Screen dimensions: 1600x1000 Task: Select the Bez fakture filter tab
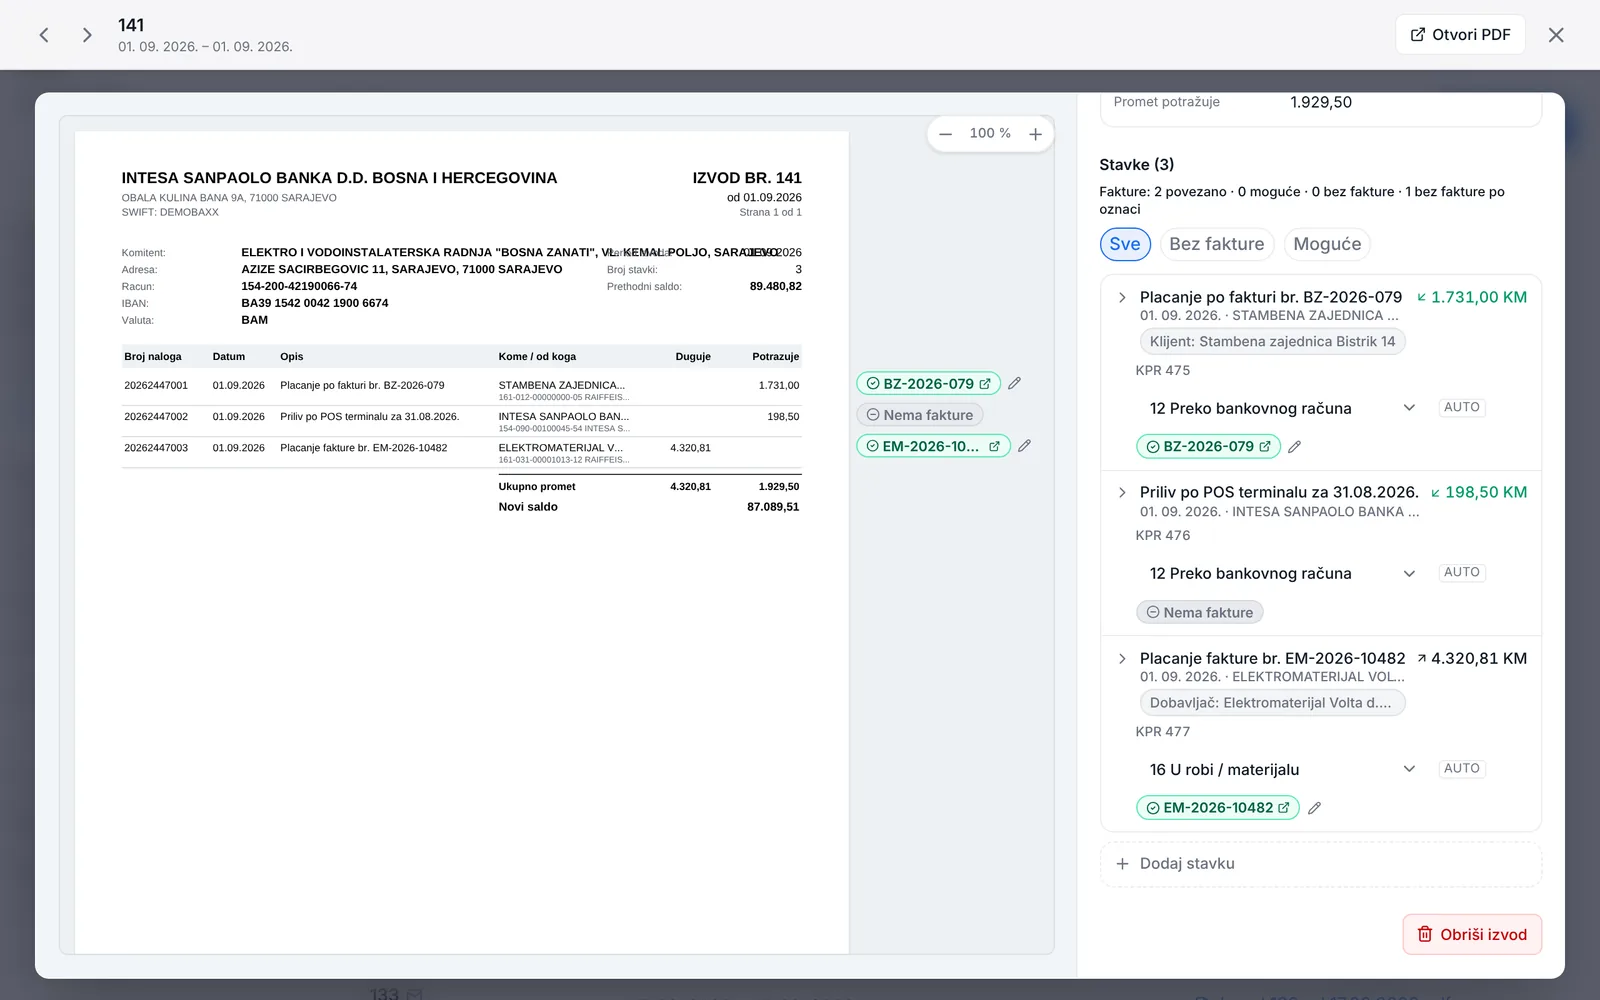tap(1216, 244)
